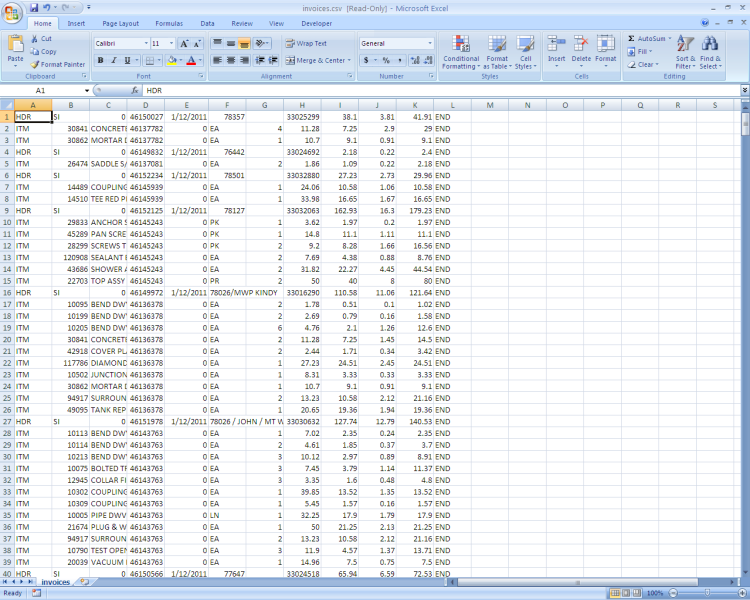Switch to the Data tab
The image size is (750, 600).
[x=207, y=23]
